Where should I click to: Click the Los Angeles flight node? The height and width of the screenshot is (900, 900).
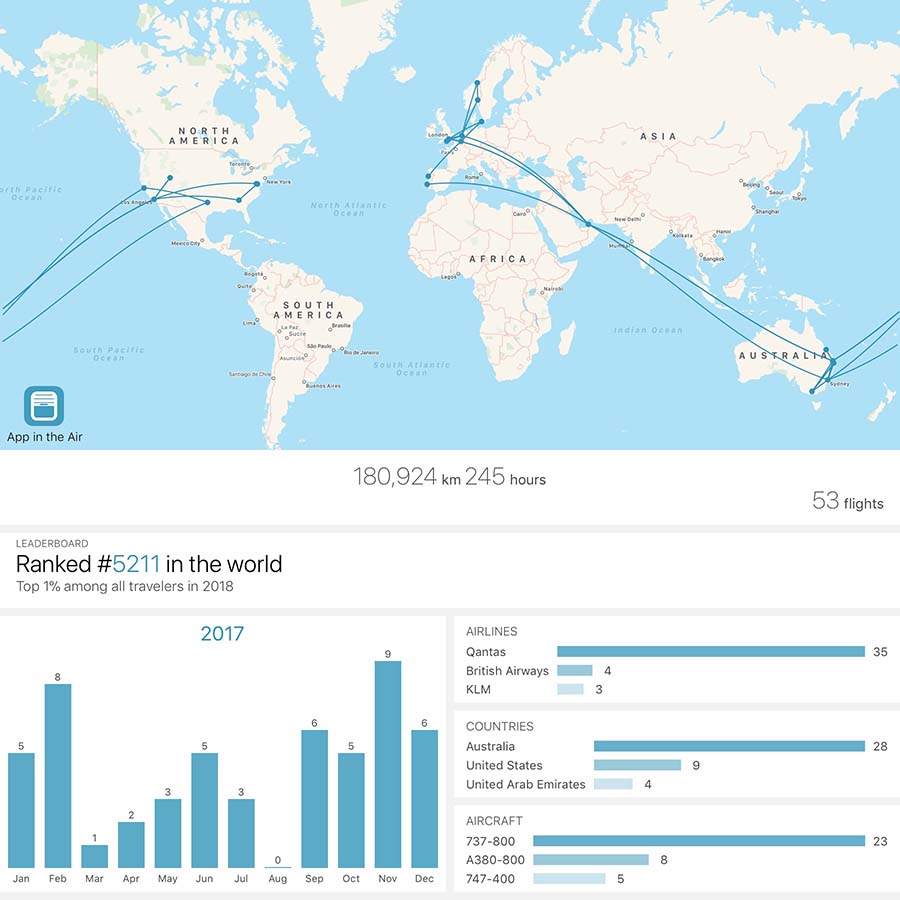click(x=153, y=200)
